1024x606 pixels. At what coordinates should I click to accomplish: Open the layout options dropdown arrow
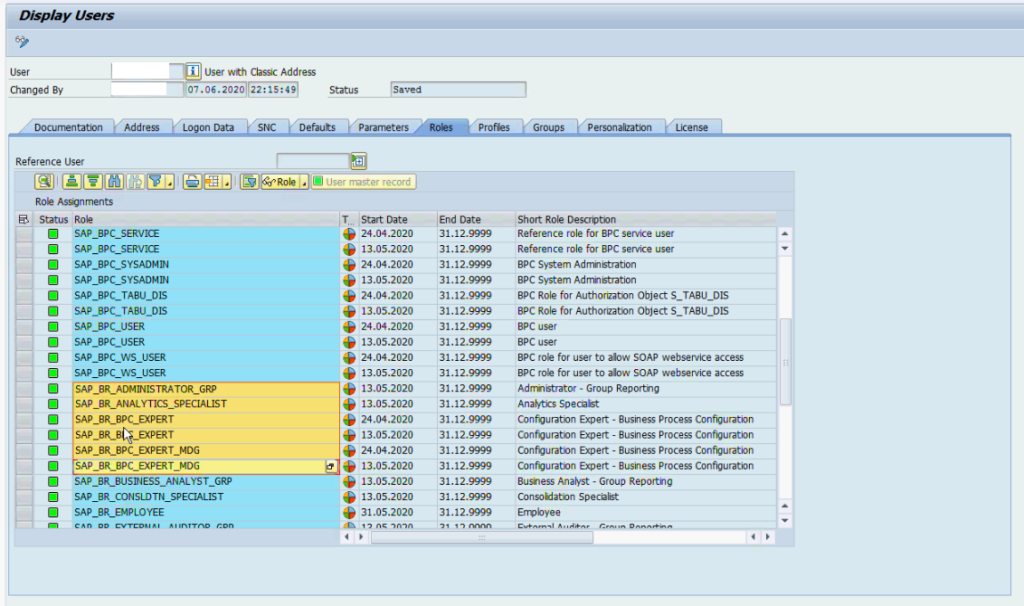tap(227, 182)
